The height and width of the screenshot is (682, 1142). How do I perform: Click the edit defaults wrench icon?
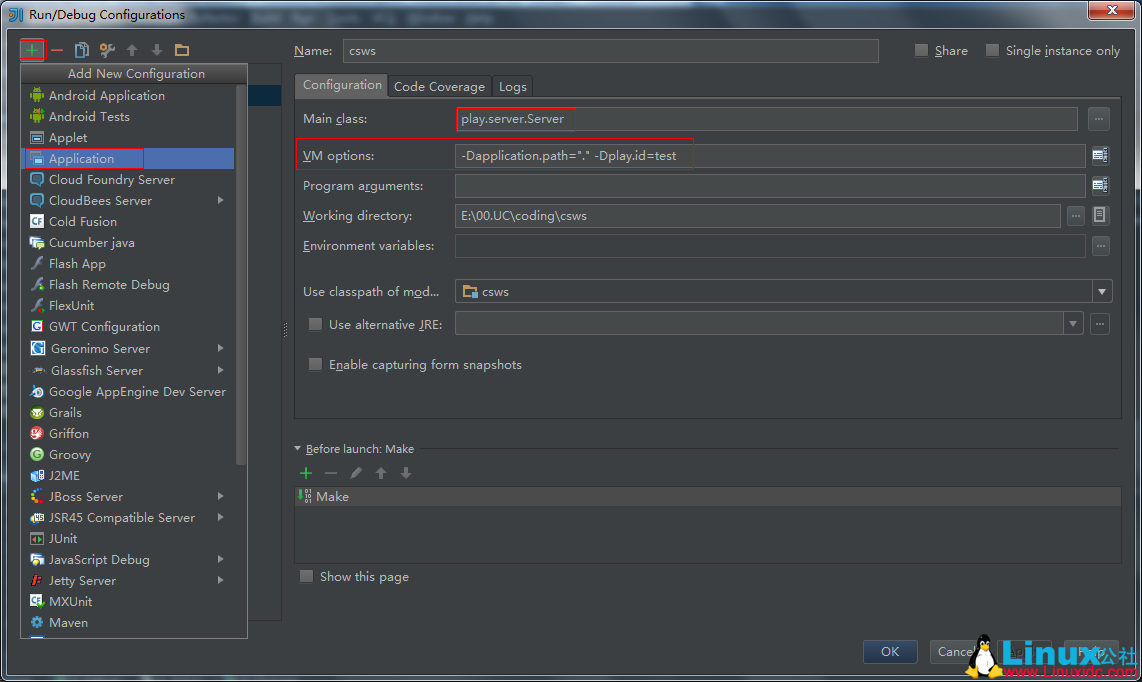coord(107,50)
